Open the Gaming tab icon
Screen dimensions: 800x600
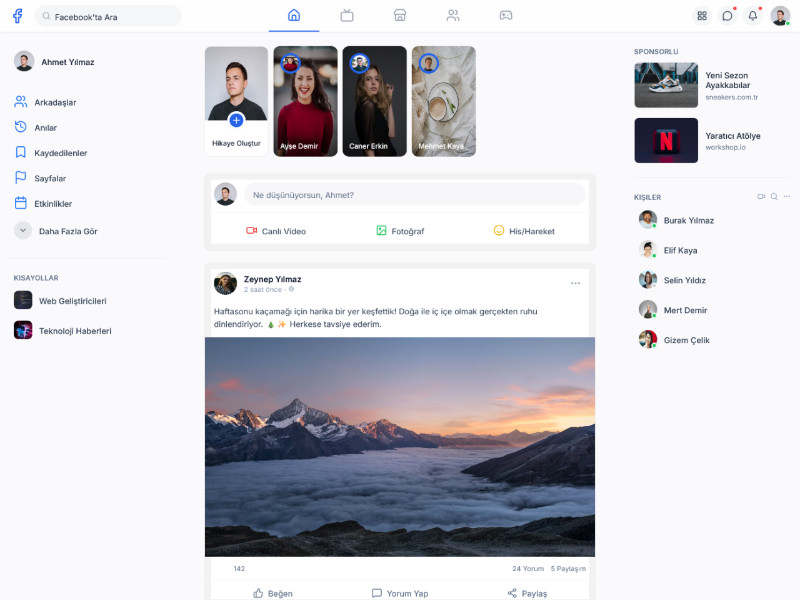point(506,16)
